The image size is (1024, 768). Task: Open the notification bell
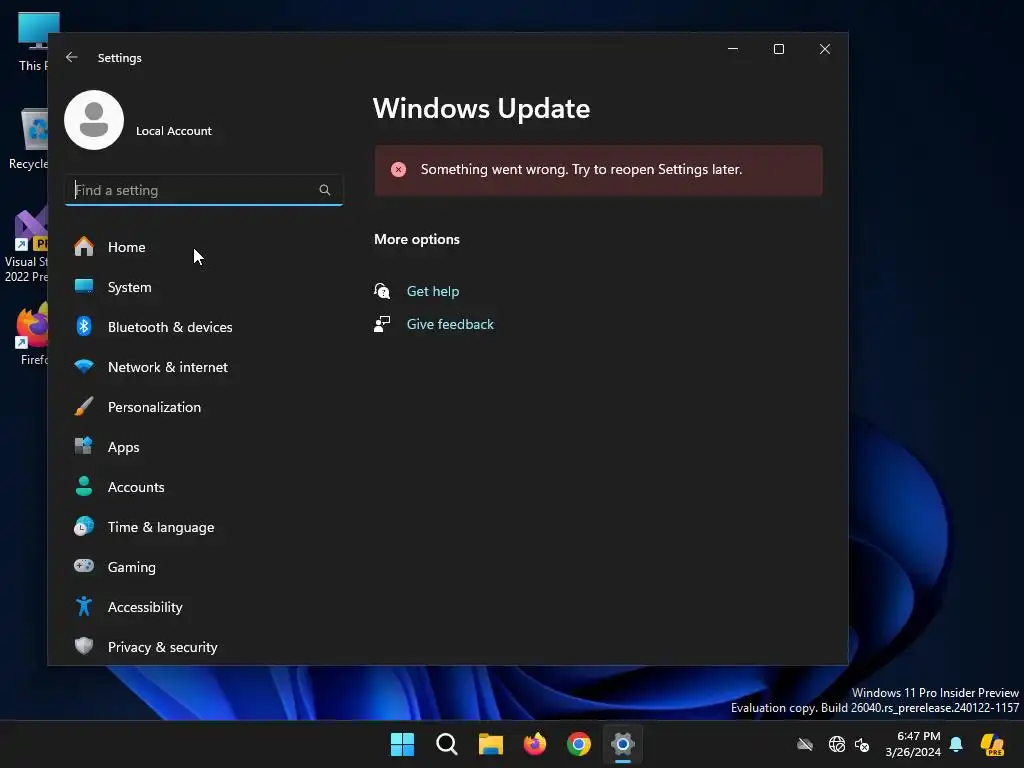pyautogui.click(x=956, y=744)
